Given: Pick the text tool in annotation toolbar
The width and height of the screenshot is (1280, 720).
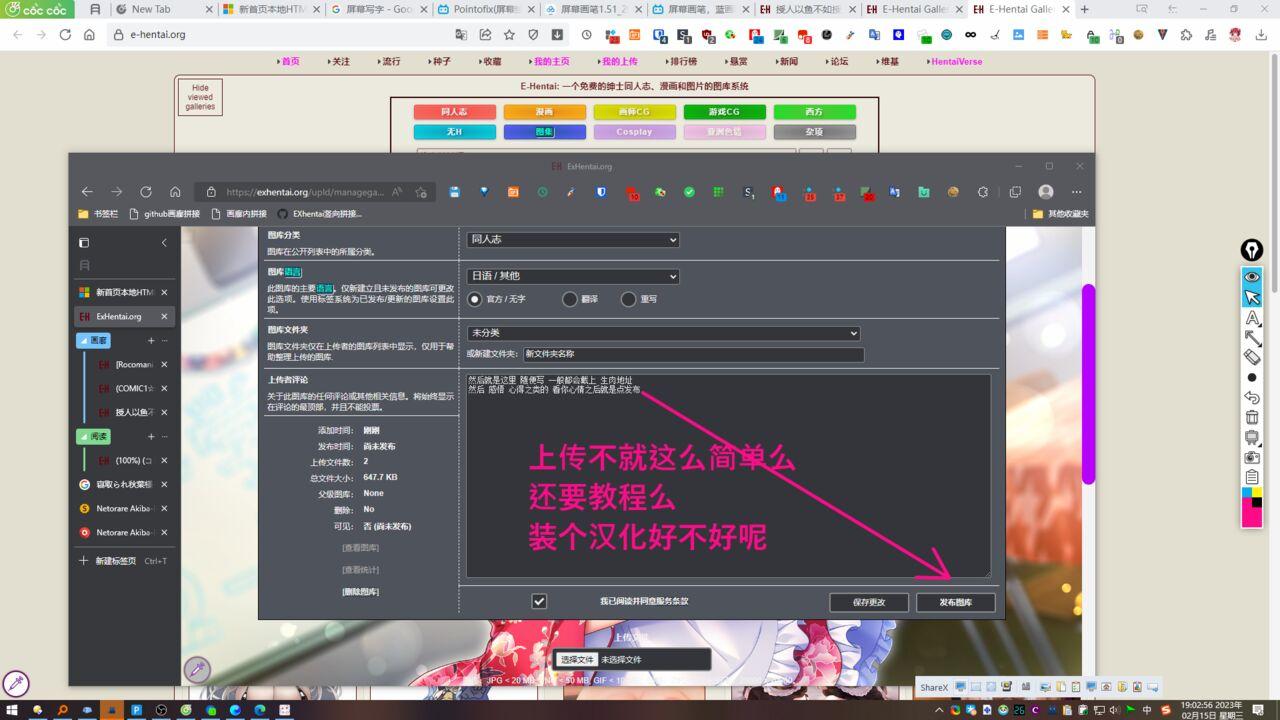Looking at the screenshot, I should 1252,318.
